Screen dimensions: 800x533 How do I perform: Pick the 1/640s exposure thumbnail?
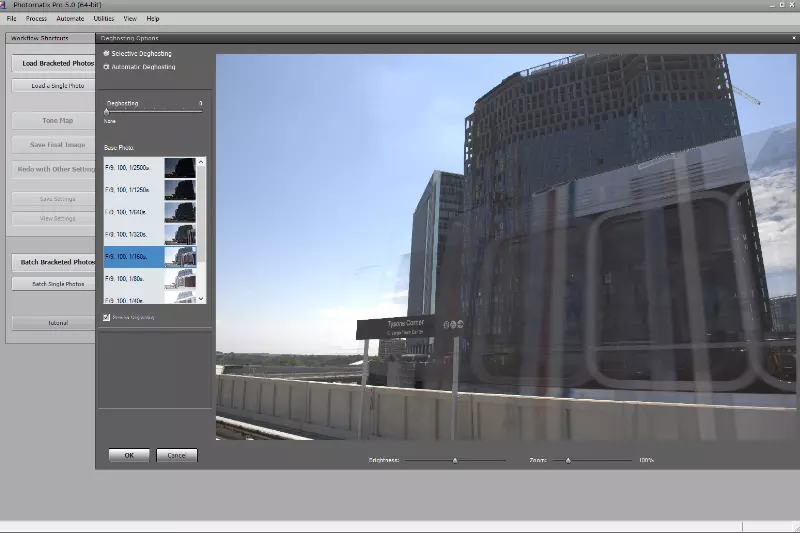tap(180, 212)
